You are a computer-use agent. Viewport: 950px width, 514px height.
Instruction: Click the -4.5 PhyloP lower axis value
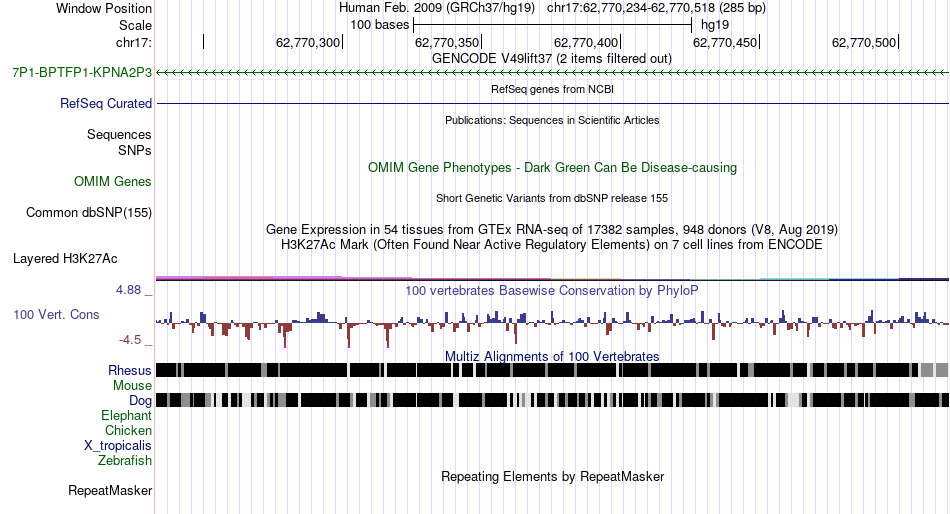coord(130,340)
